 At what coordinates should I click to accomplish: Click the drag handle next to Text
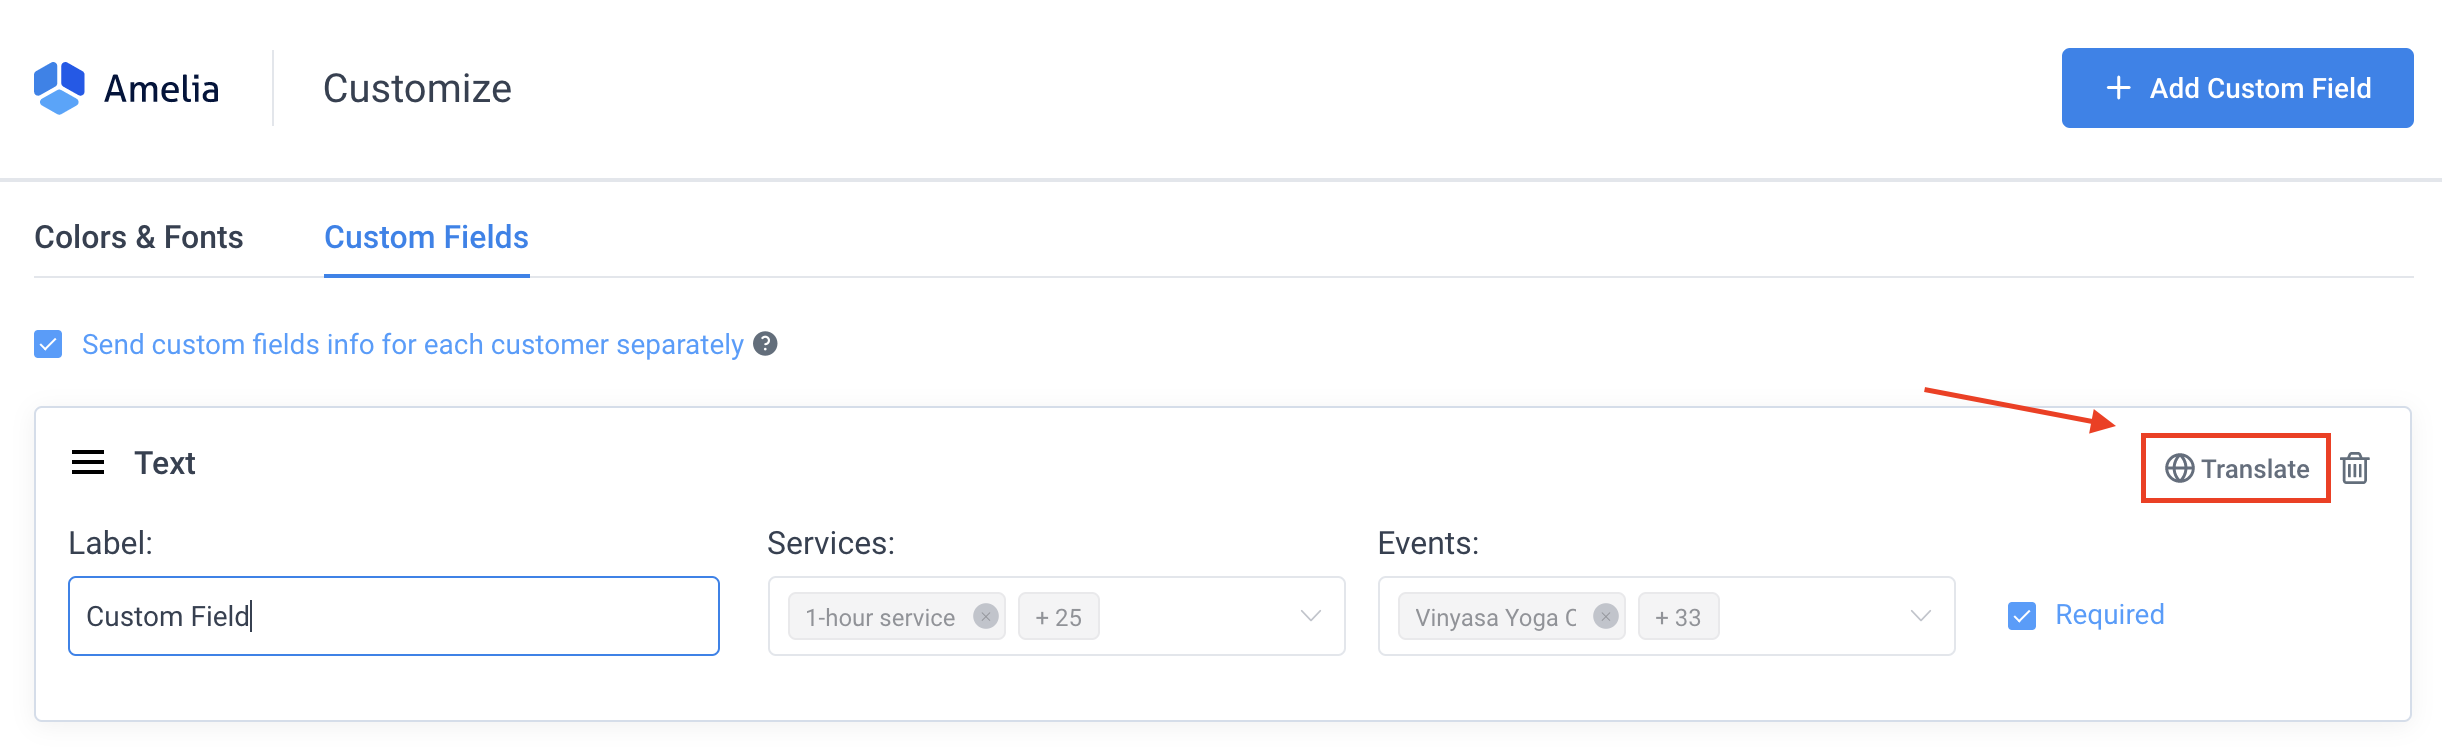[88, 462]
